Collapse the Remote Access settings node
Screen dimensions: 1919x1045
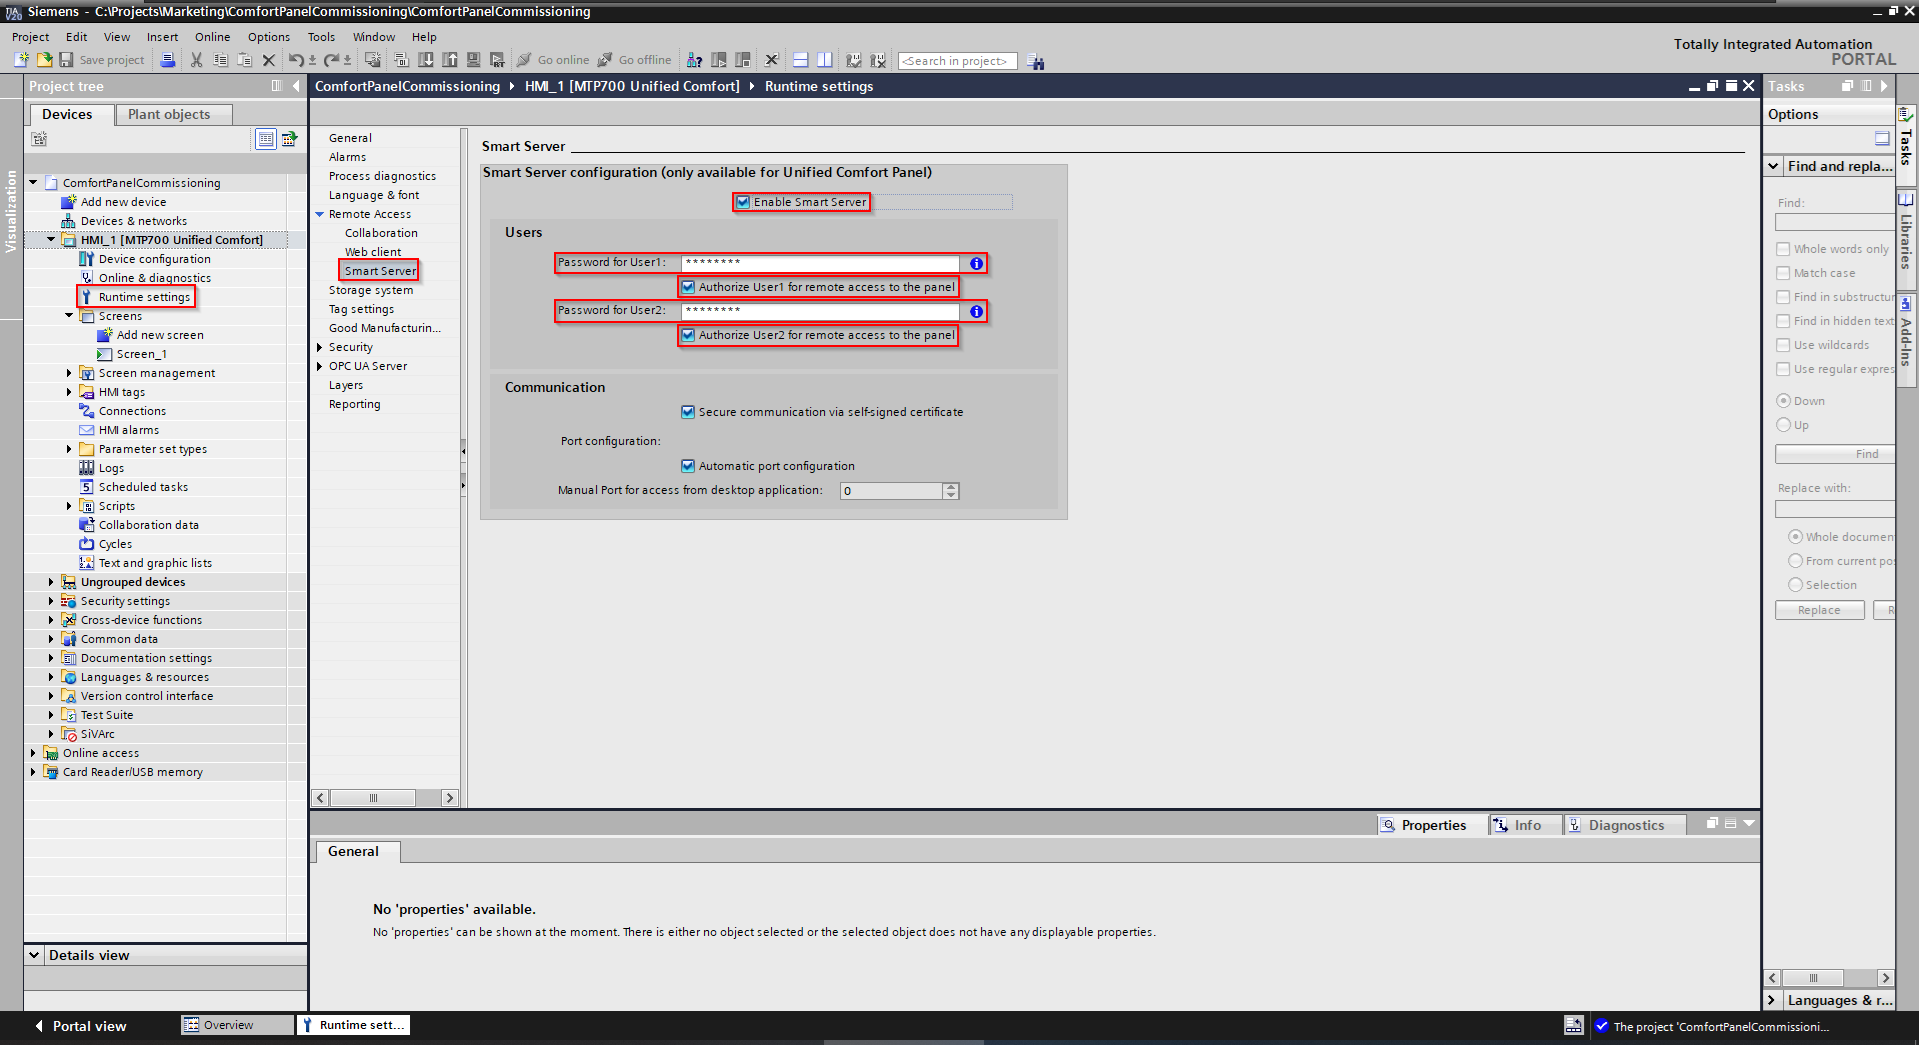(320, 214)
